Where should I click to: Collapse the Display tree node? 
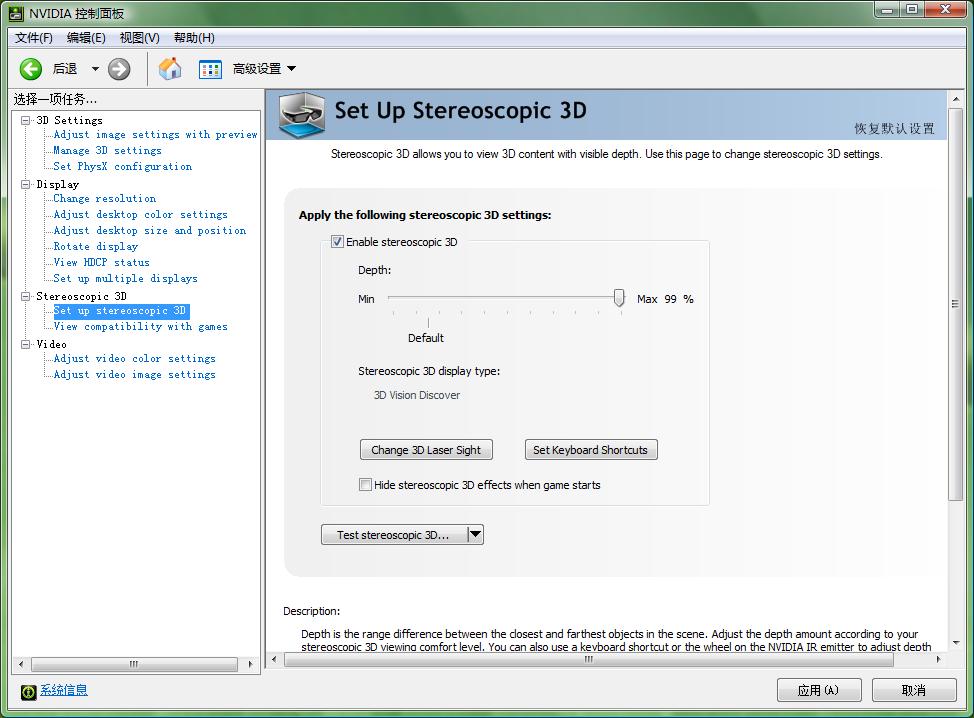[25, 184]
